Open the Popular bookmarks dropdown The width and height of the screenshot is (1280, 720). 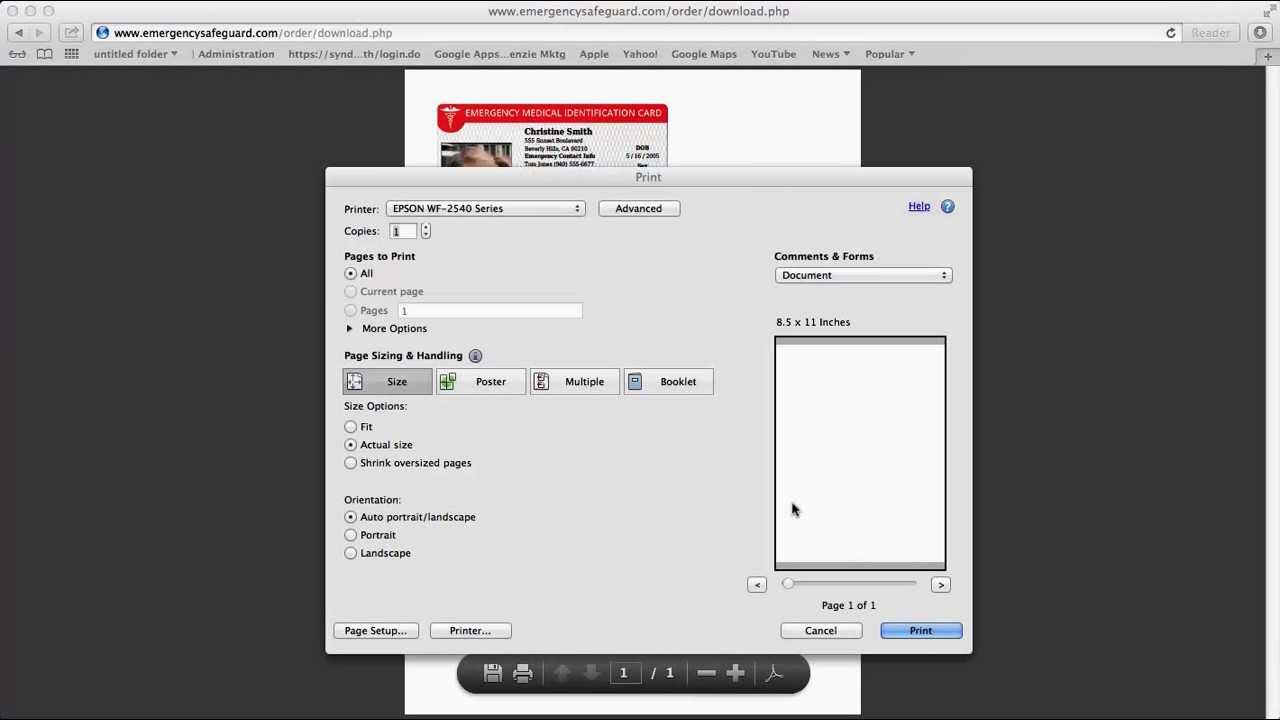click(889, 54)
